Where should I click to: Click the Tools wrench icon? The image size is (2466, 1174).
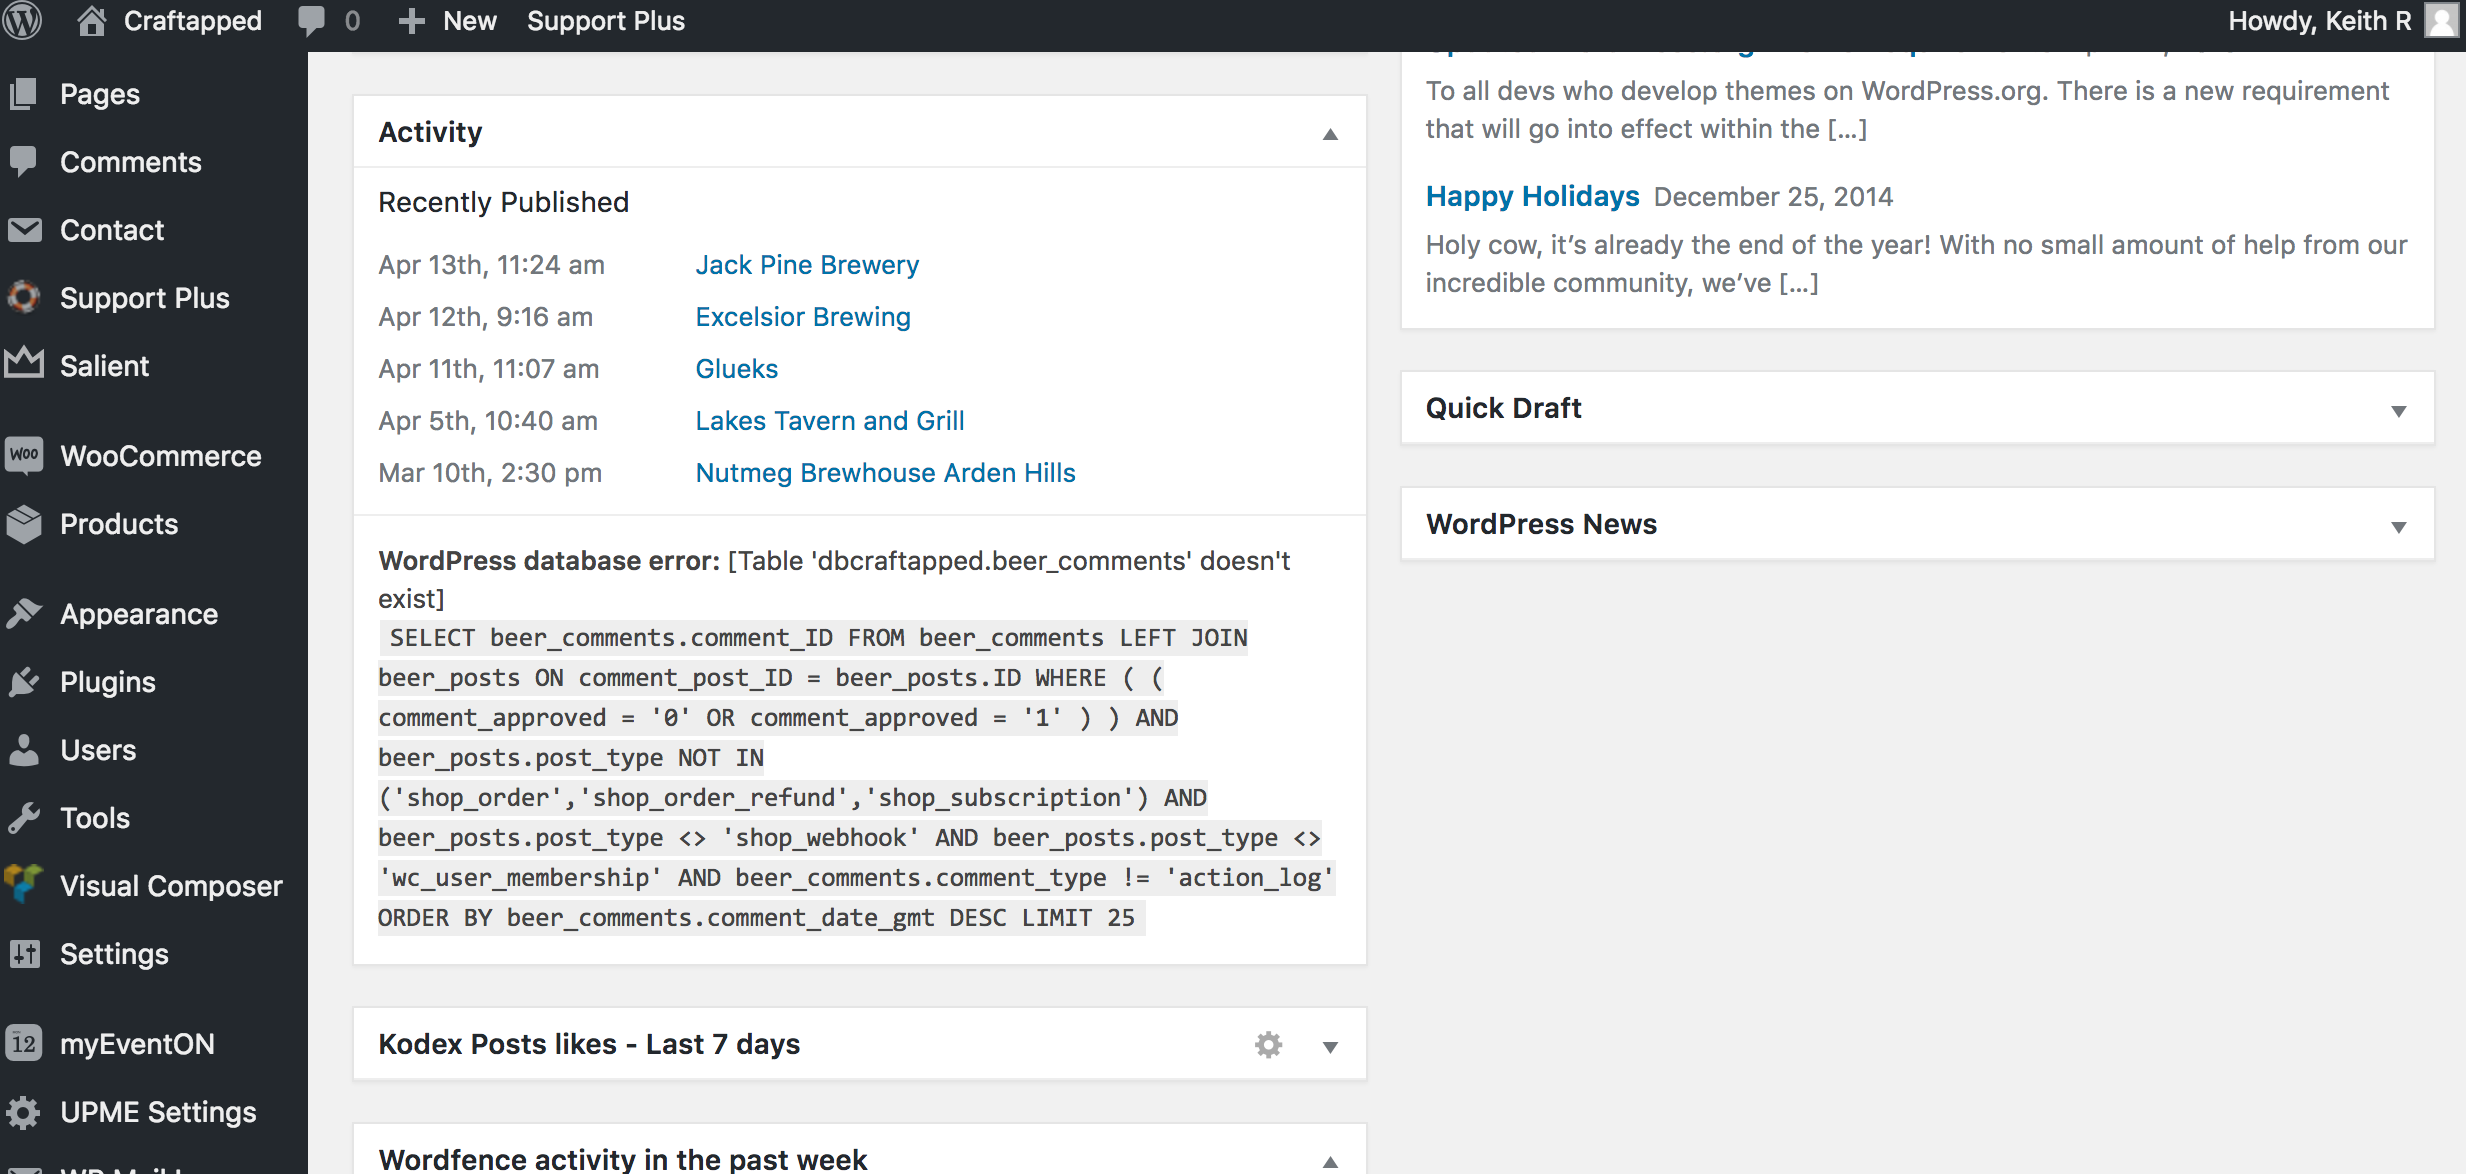tap(24, 817)
